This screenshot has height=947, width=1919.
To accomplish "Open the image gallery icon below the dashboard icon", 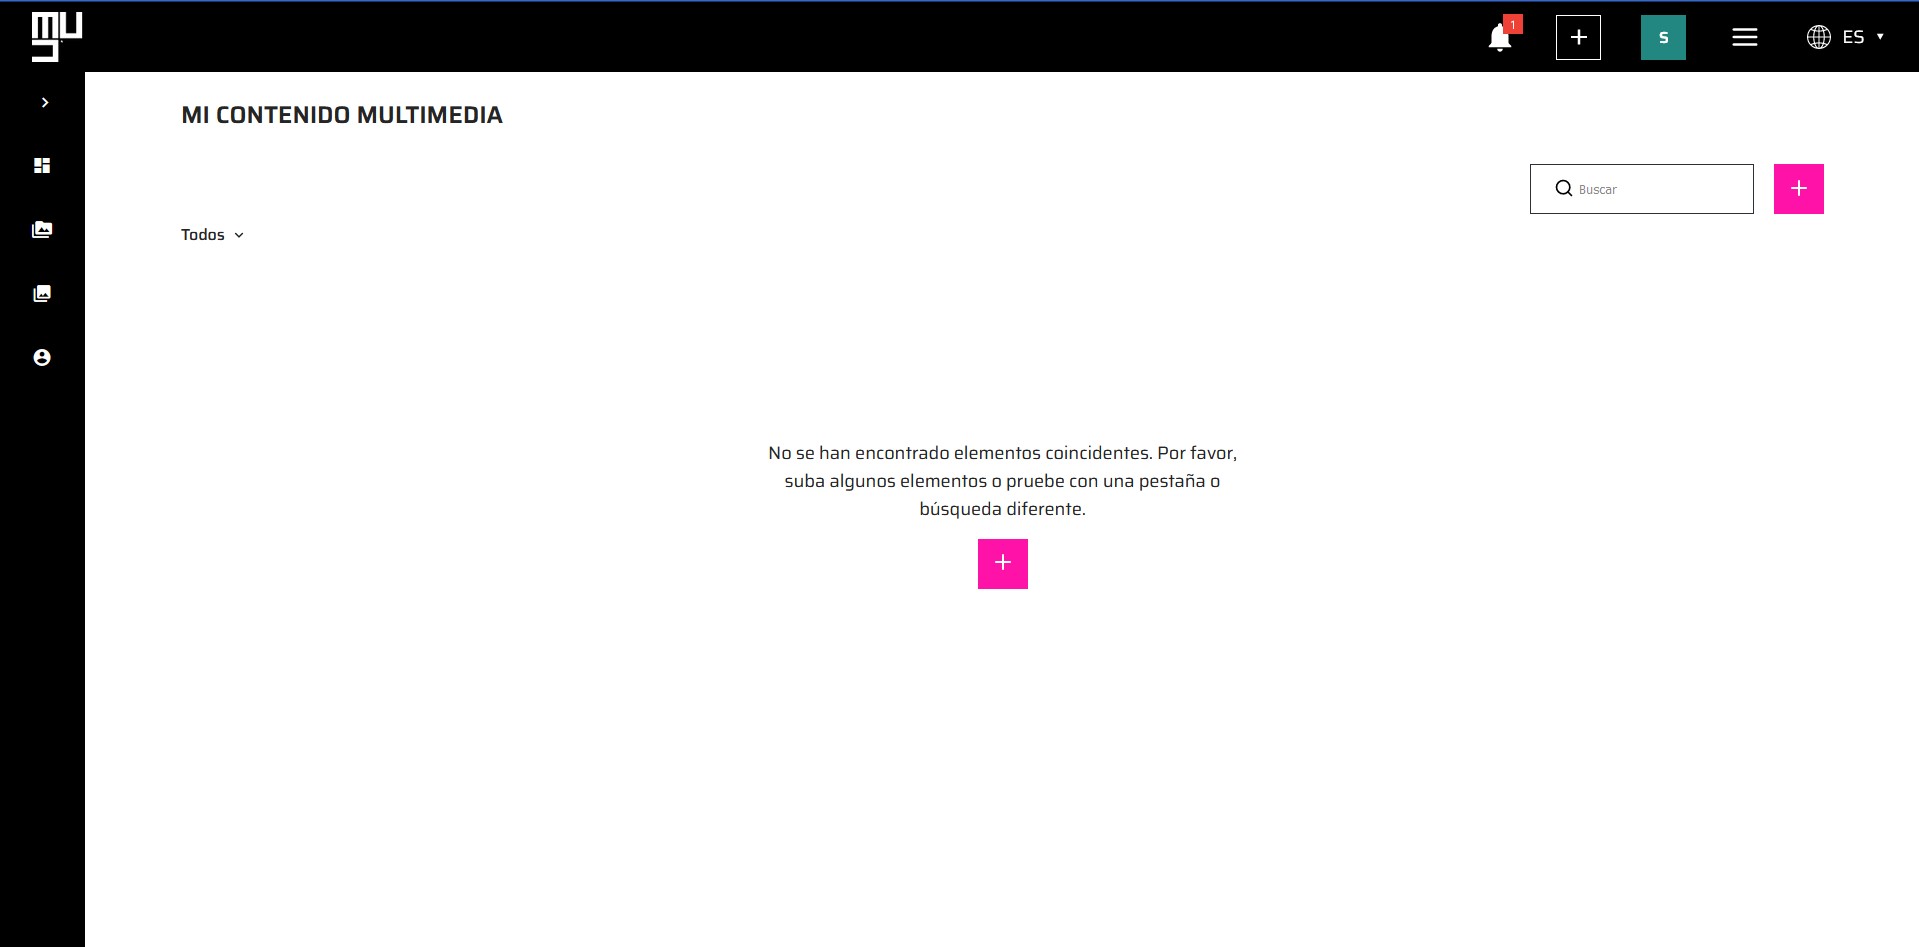I will pyautogui.click(x=42, y=230).
